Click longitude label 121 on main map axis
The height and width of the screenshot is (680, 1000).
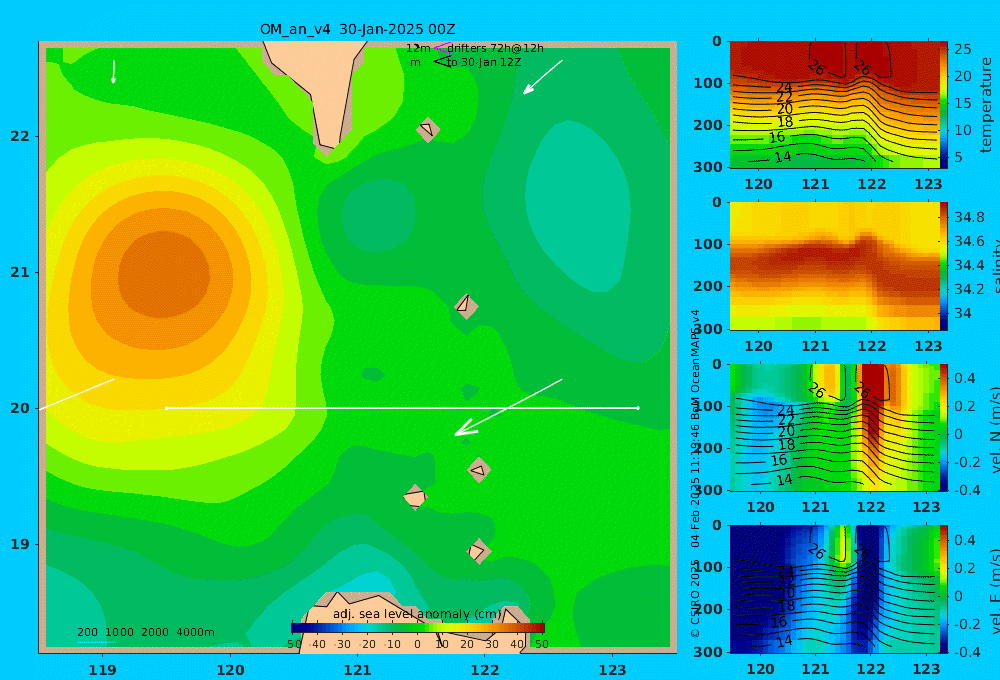click(x=358, y=670)
